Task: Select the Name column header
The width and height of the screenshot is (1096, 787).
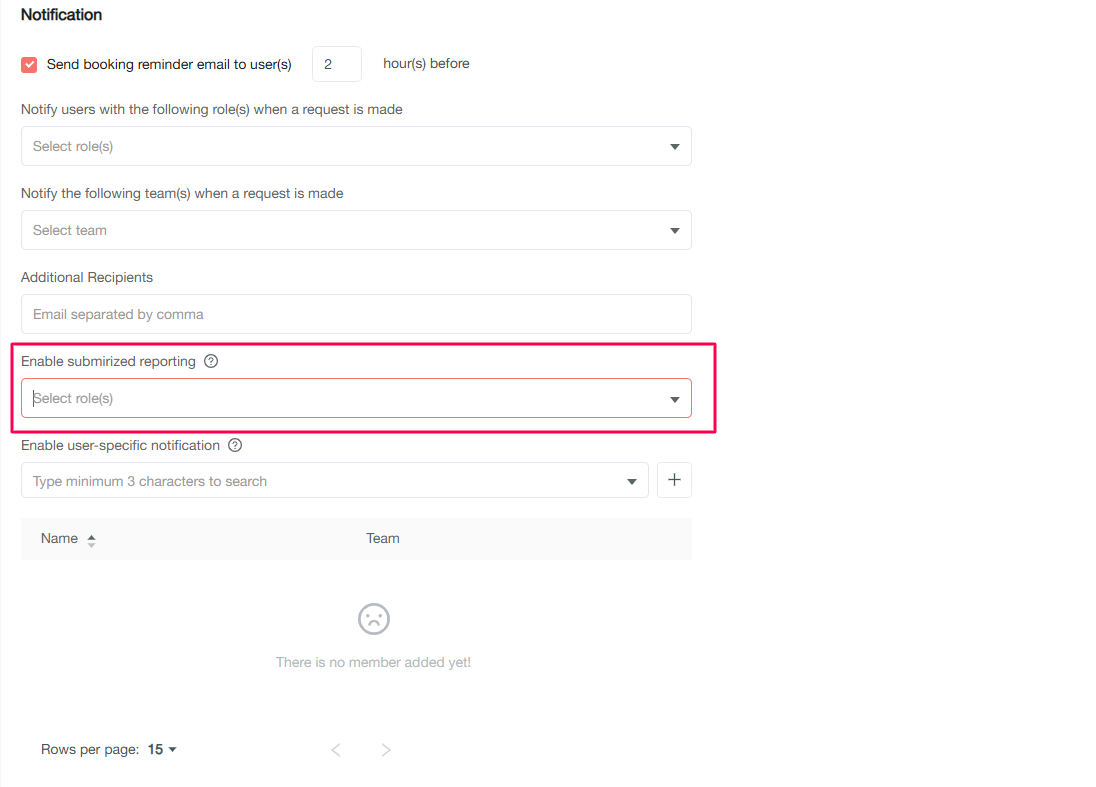Action: click(x=59, y=538)
